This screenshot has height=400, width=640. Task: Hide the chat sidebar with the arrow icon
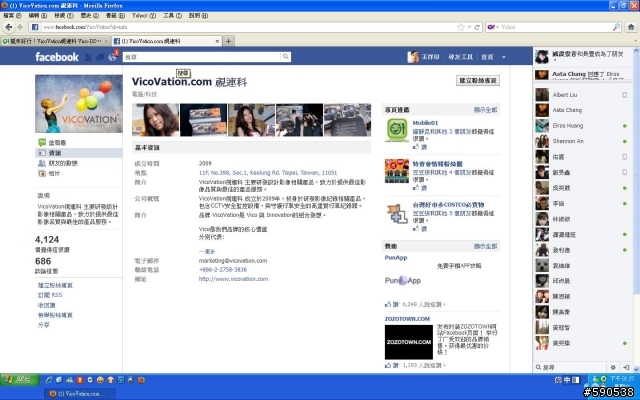[x=626, y=367]
